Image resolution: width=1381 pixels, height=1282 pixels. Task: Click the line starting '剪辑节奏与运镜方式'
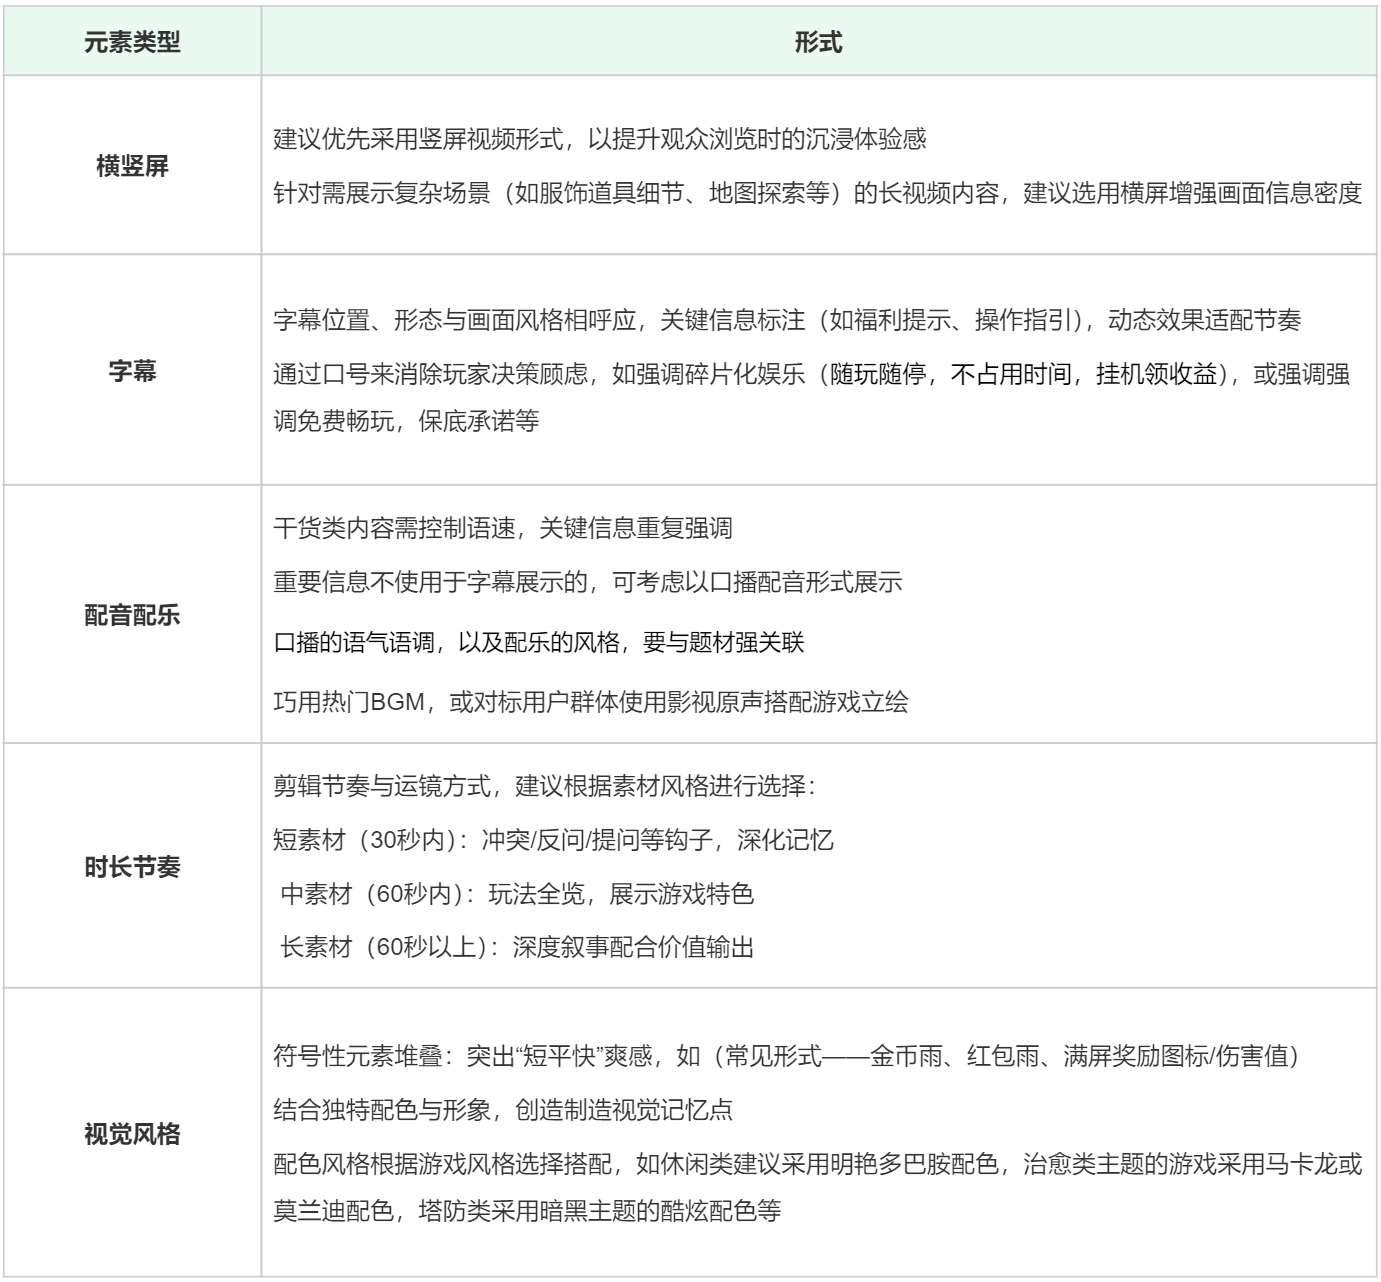546,786
